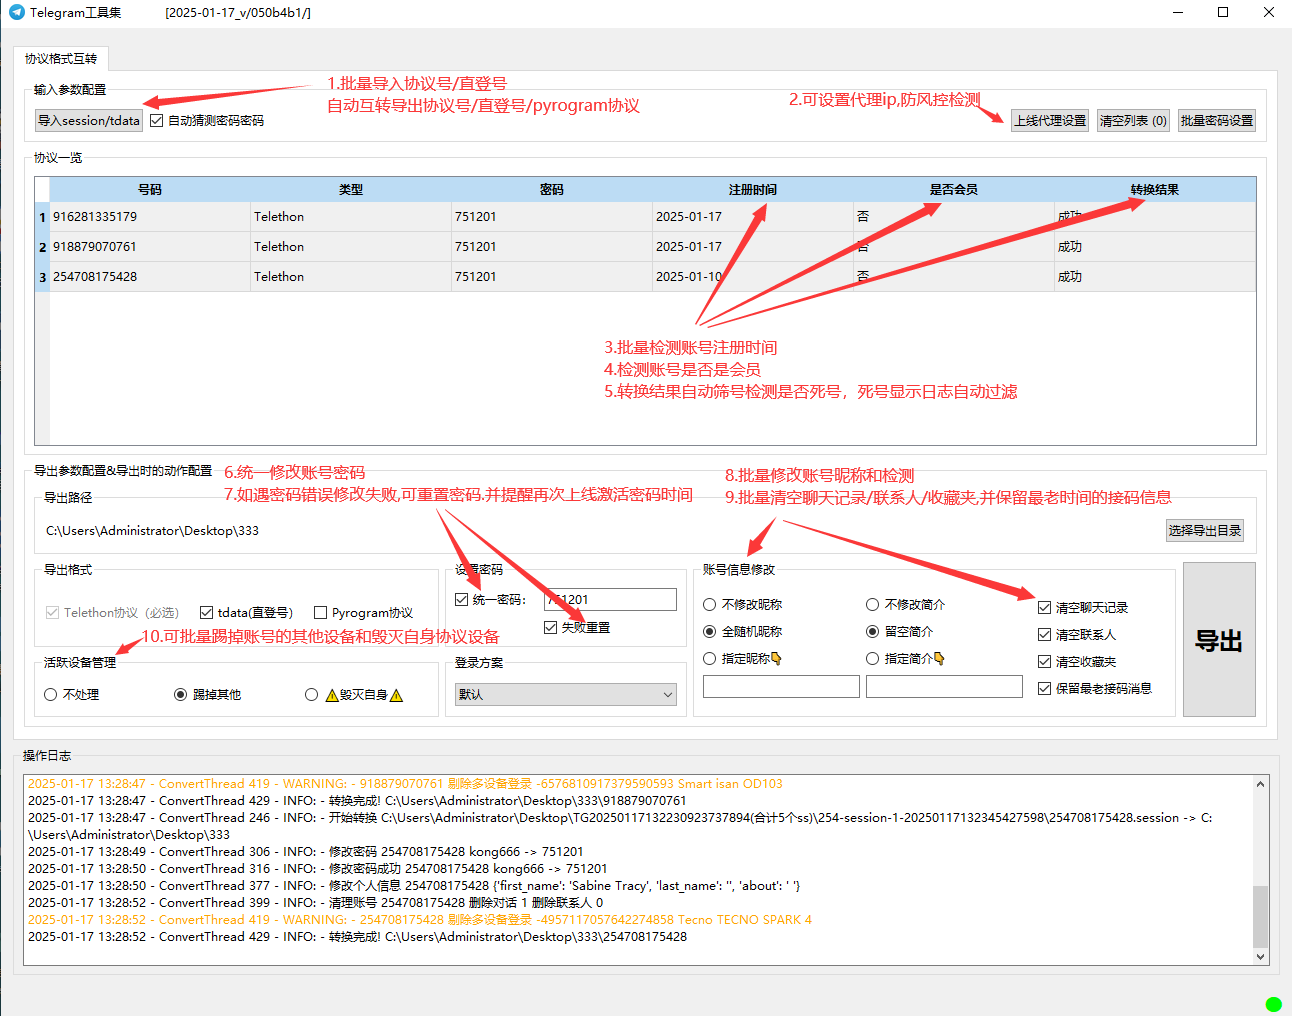This screenshot has width=1292, height=1016.
Task: Click the unified password input field
Action: tap(611, 600)
